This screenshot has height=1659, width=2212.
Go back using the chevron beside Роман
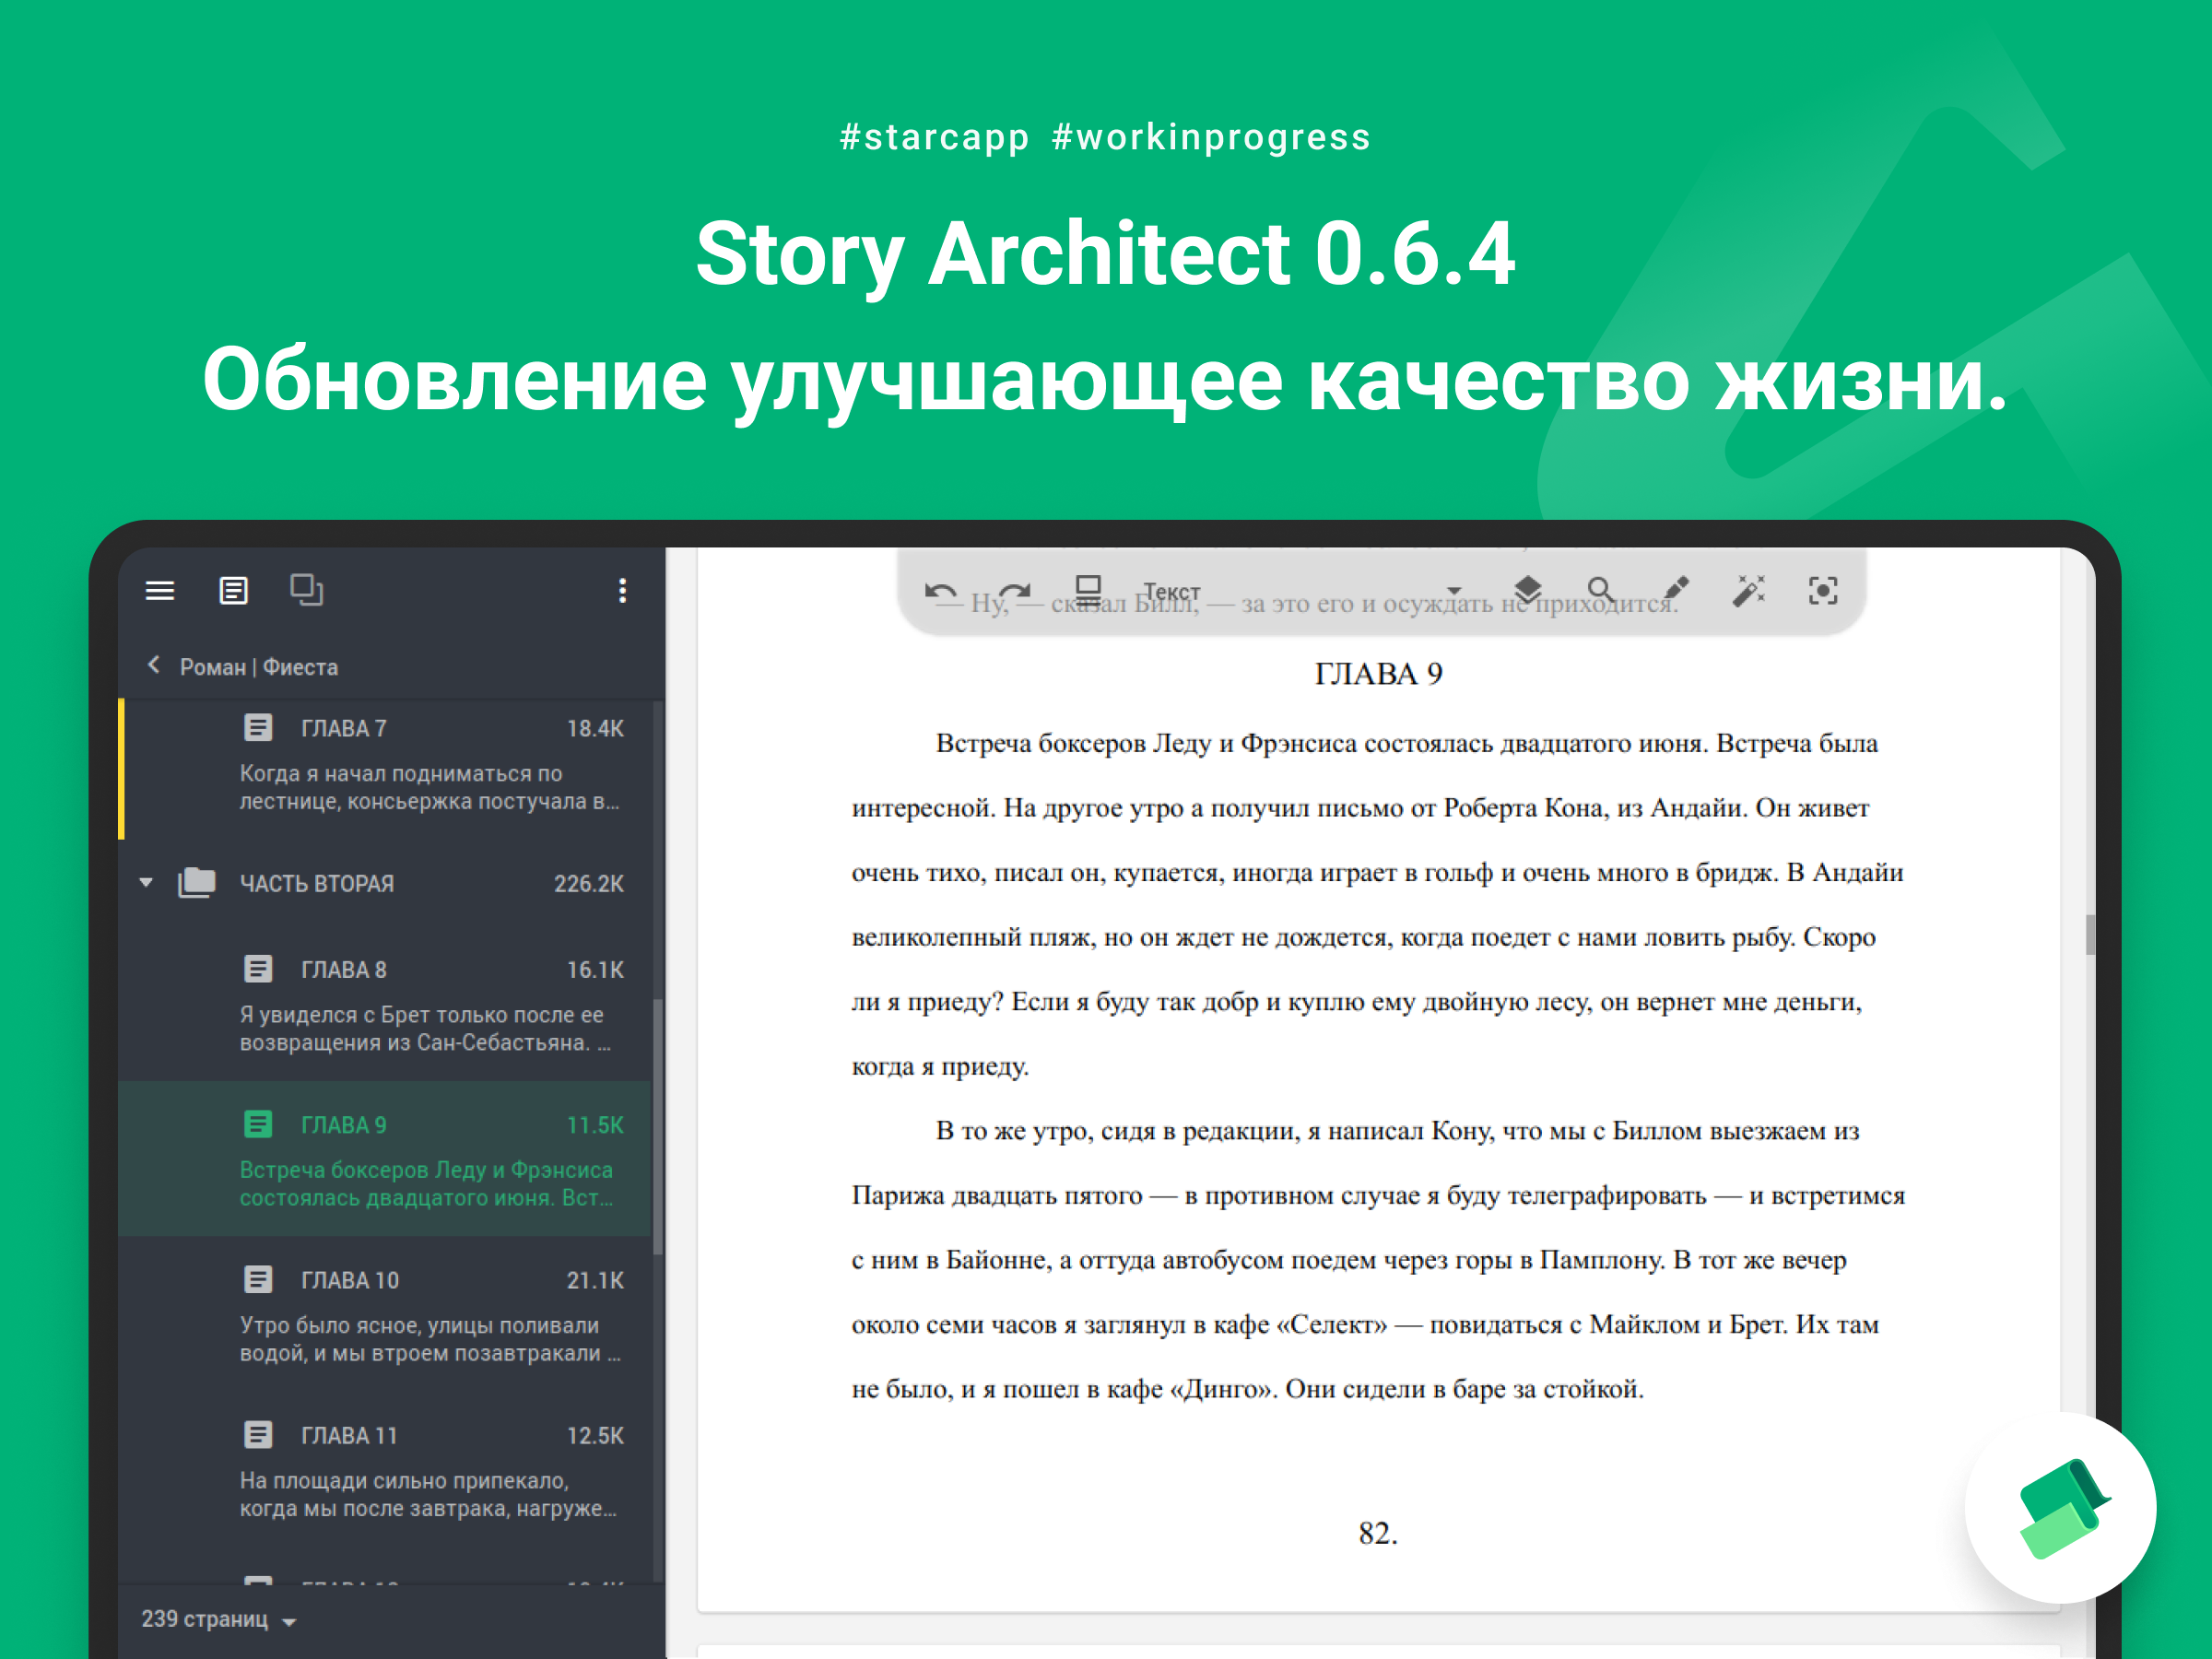(x=154, y=665)
